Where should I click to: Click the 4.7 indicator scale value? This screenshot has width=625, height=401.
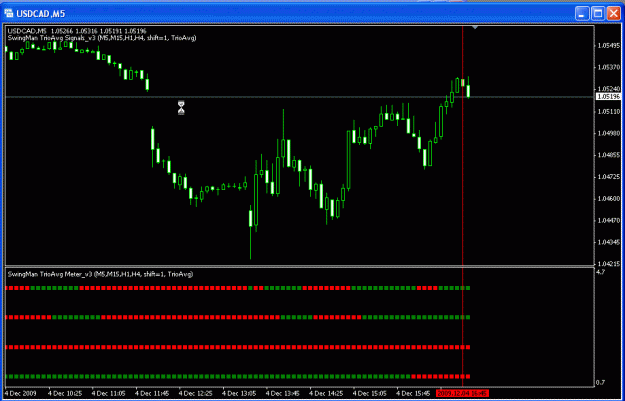[x=601, y=272]
